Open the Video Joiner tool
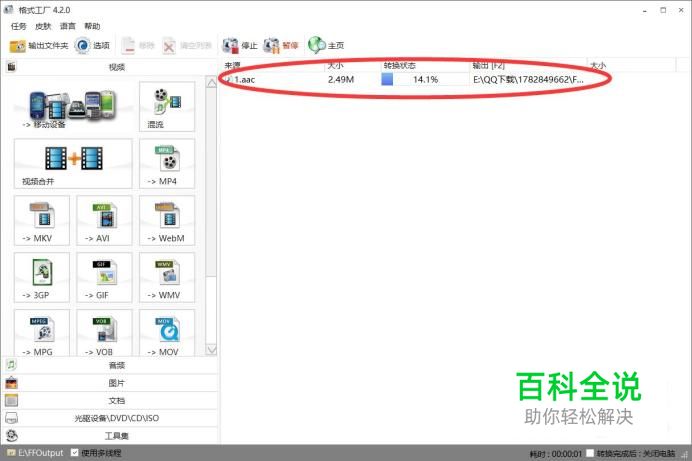692x461 pixels. coord(73,164)
